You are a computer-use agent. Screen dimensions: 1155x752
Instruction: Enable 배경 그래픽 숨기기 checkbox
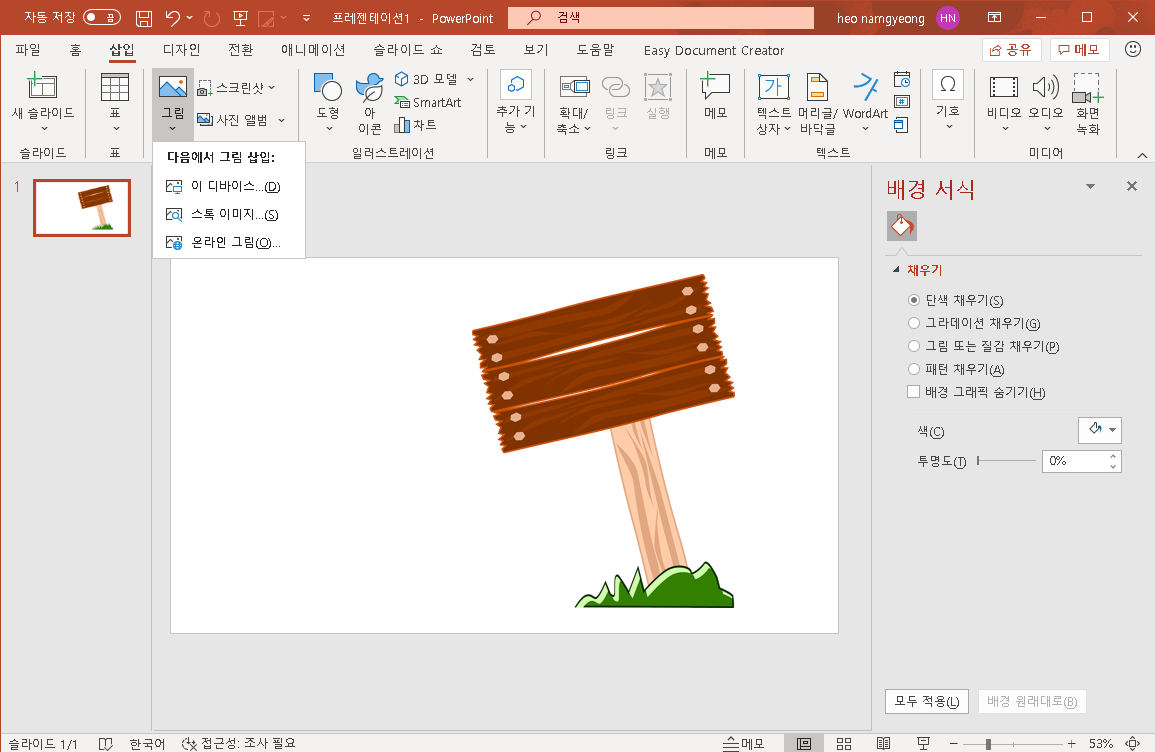point(913,391)
